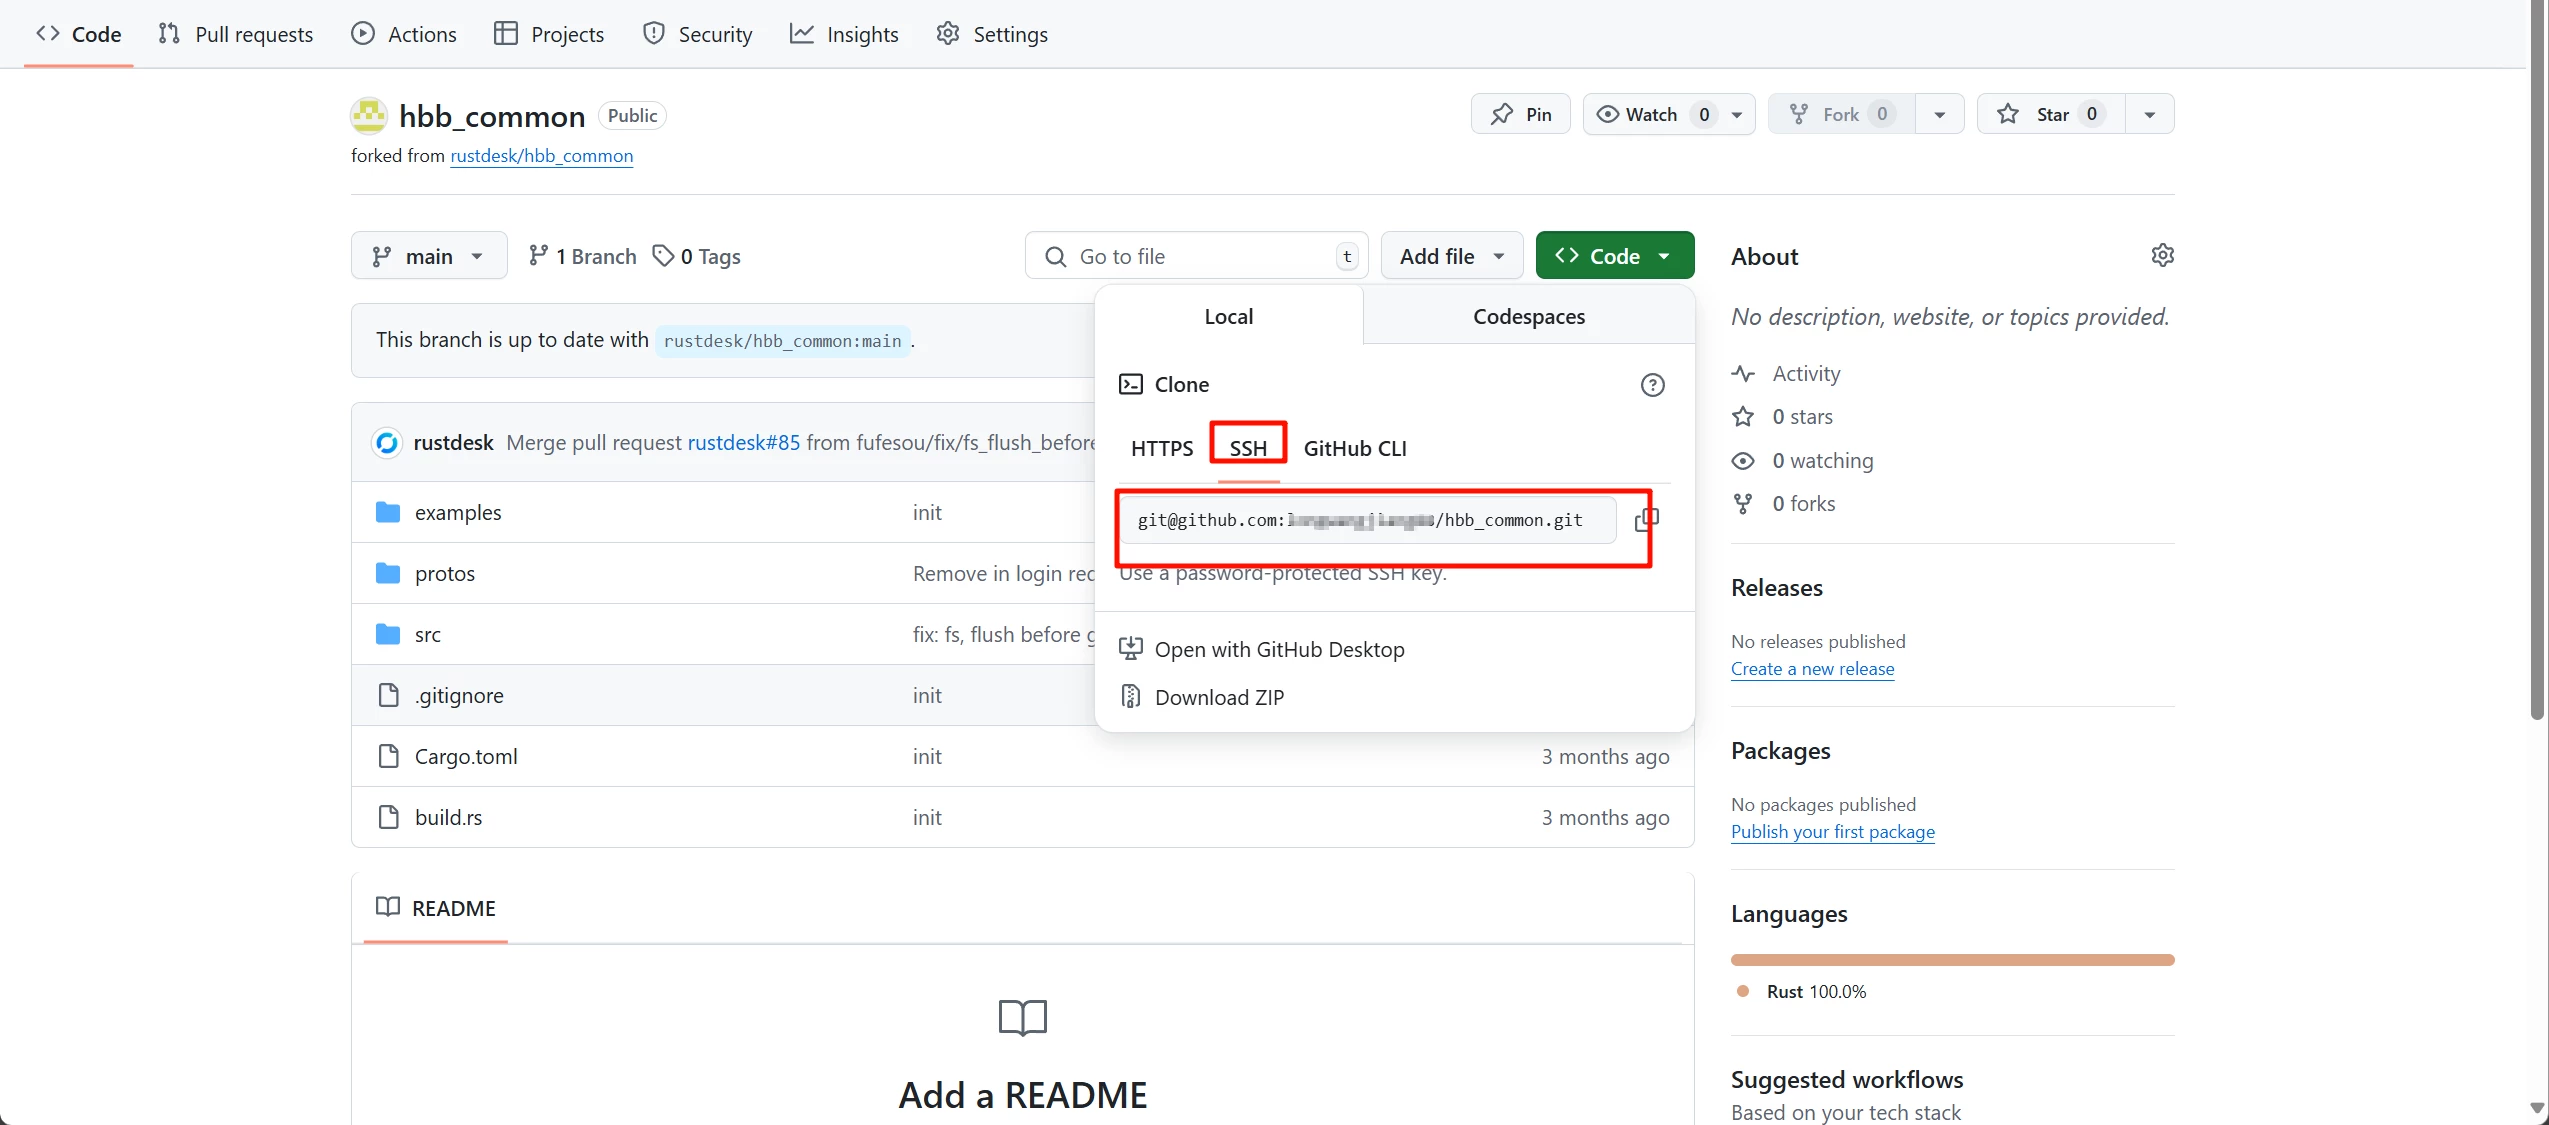Screen dimensions: 2549x1125
Task: Follow the rustdesk/hbb_common fork link
Action: [541, 156]
